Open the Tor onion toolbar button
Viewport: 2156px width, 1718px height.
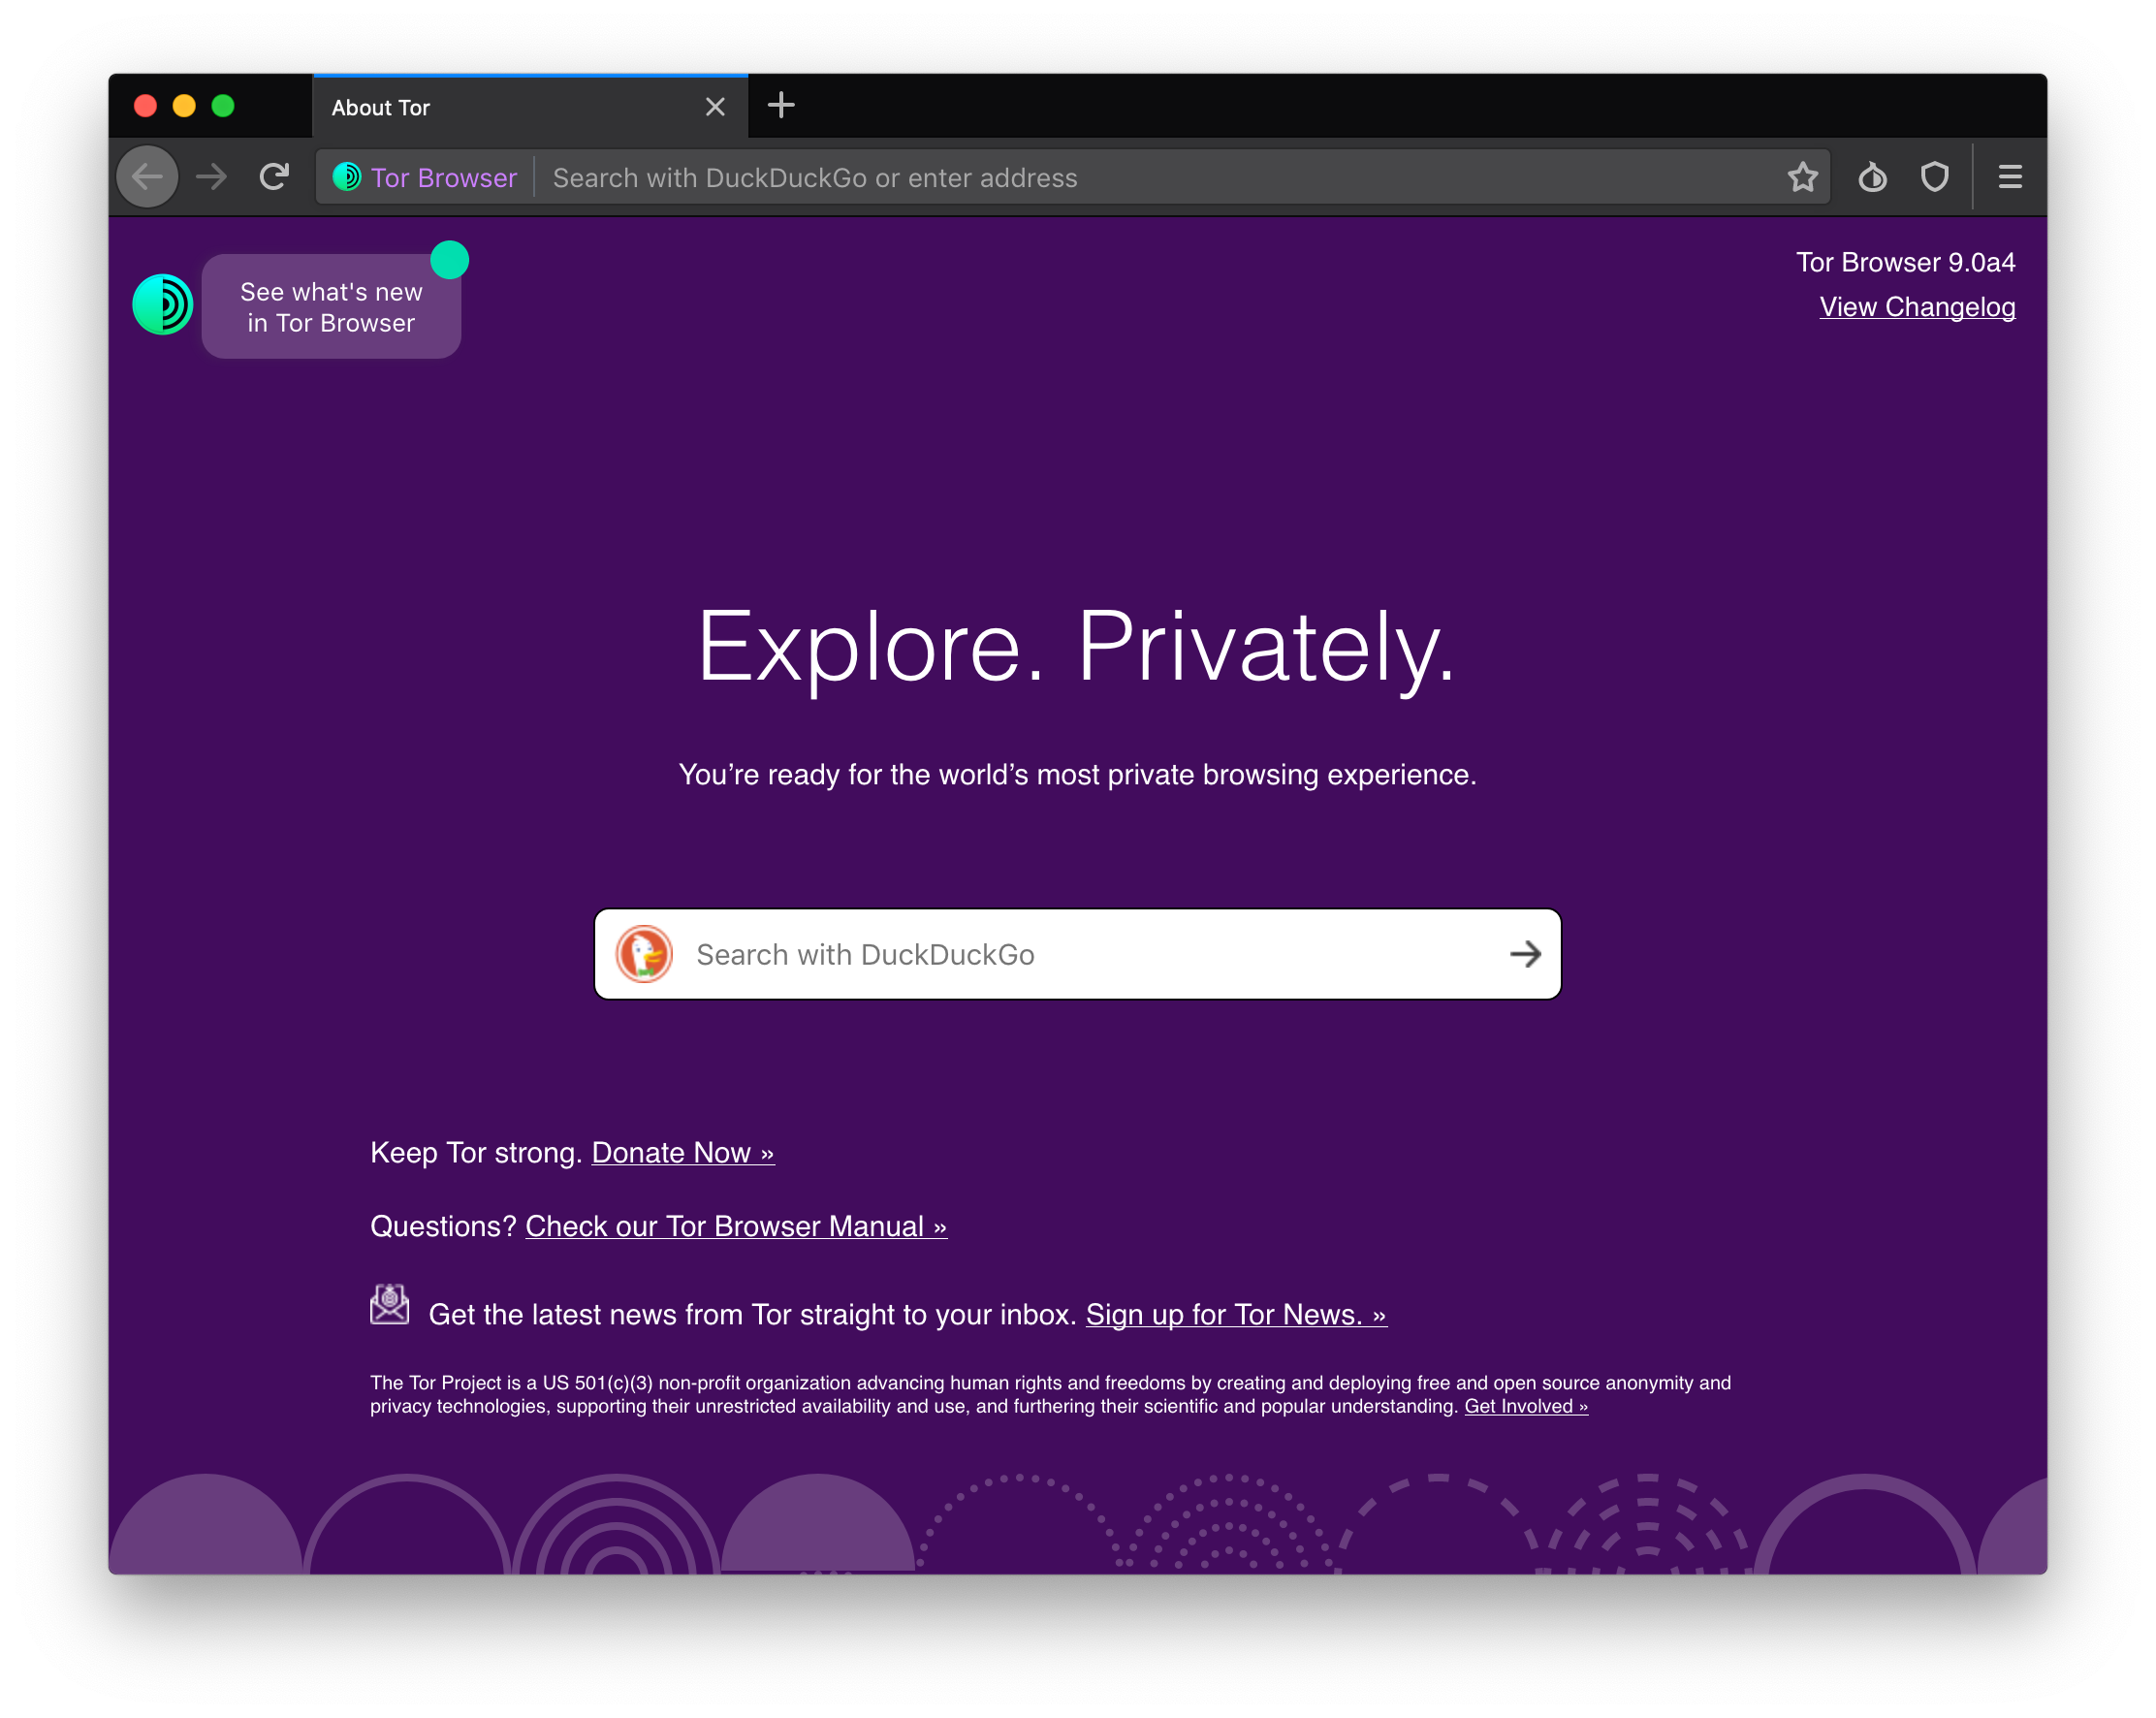[1872, 177]
